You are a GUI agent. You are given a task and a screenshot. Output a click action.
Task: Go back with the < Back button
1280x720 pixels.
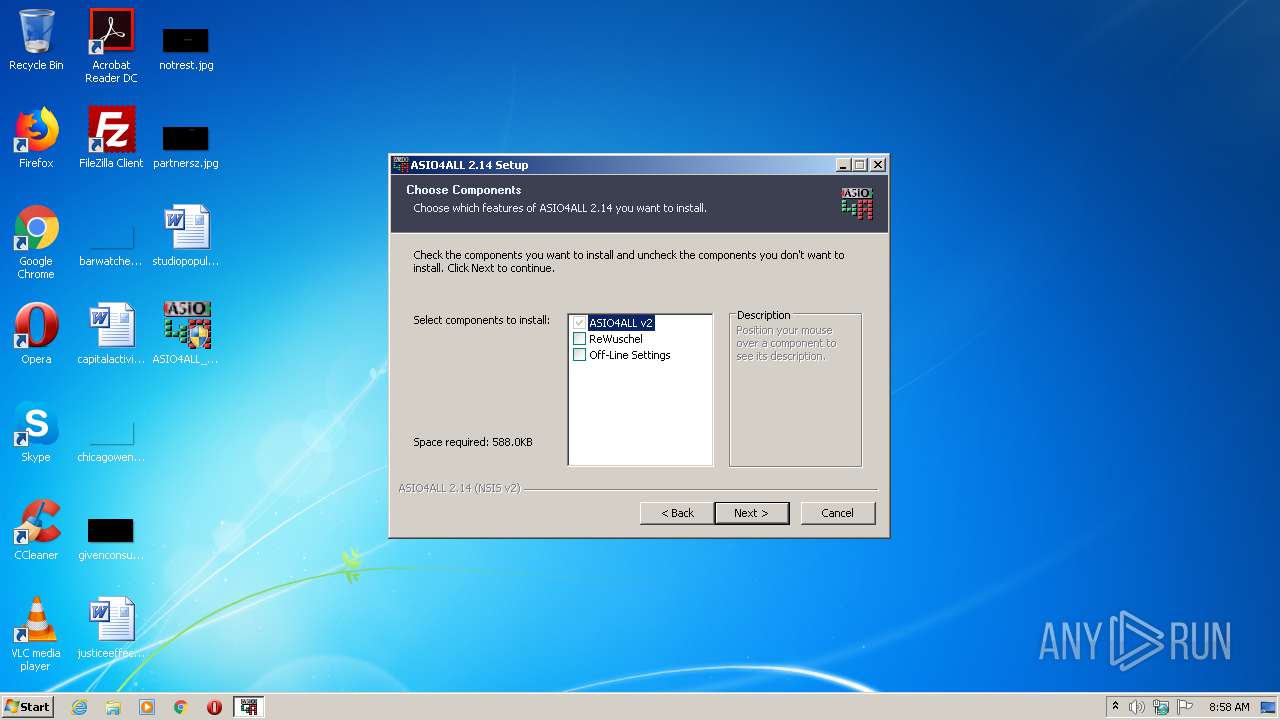coord(677,513)
